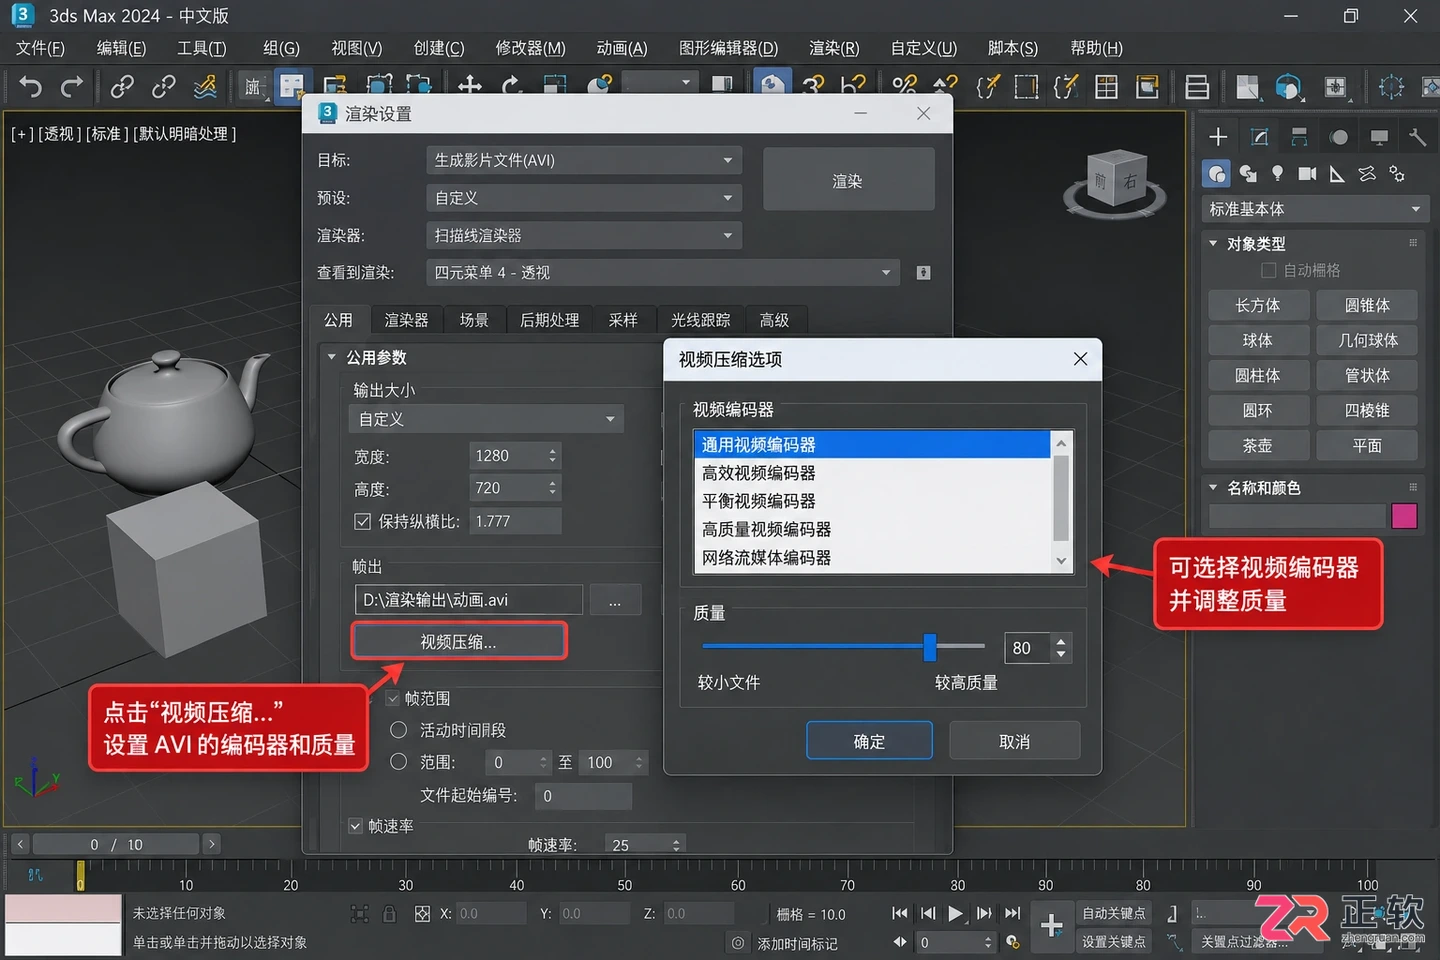Image resolution: width=1440 pixels, height=960 pixels.
Task: Toggle the 帧范围 checkbox
Action: 393,698
